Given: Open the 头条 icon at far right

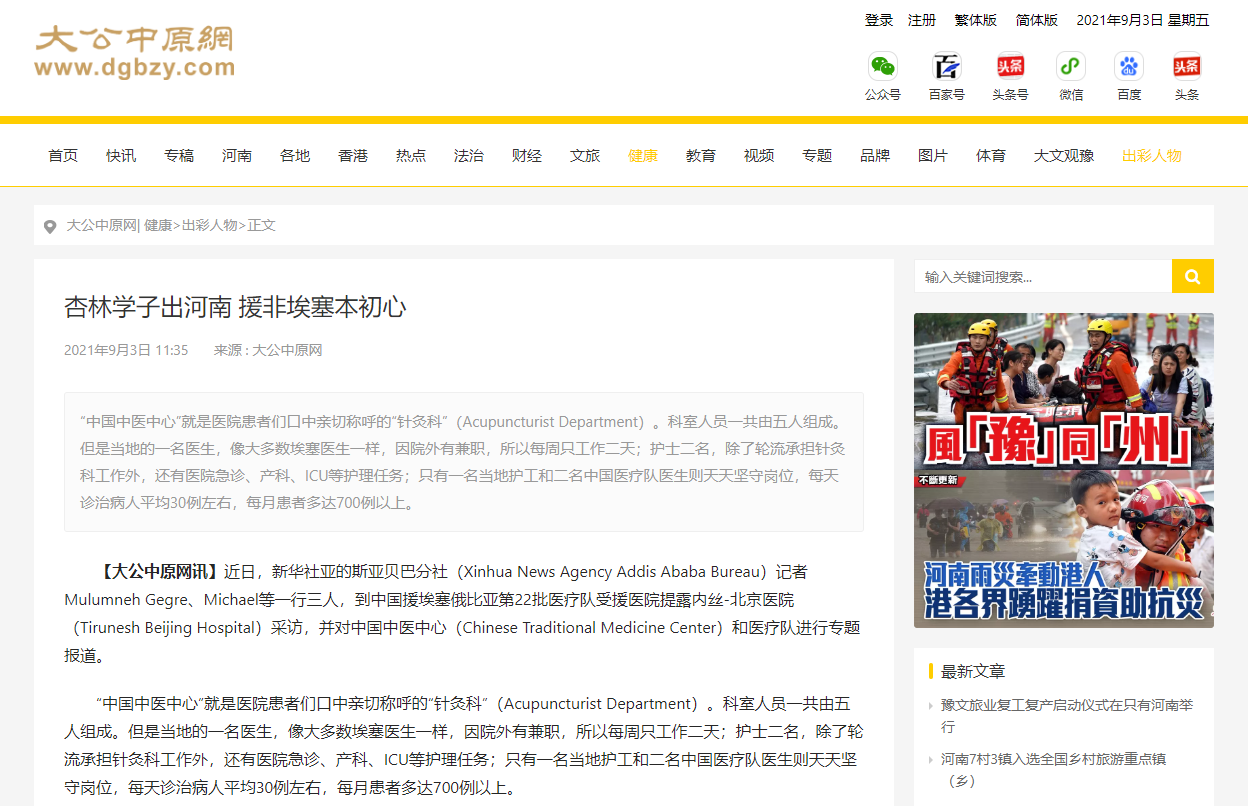Looking at the screenshot, I should point(1187,67).
